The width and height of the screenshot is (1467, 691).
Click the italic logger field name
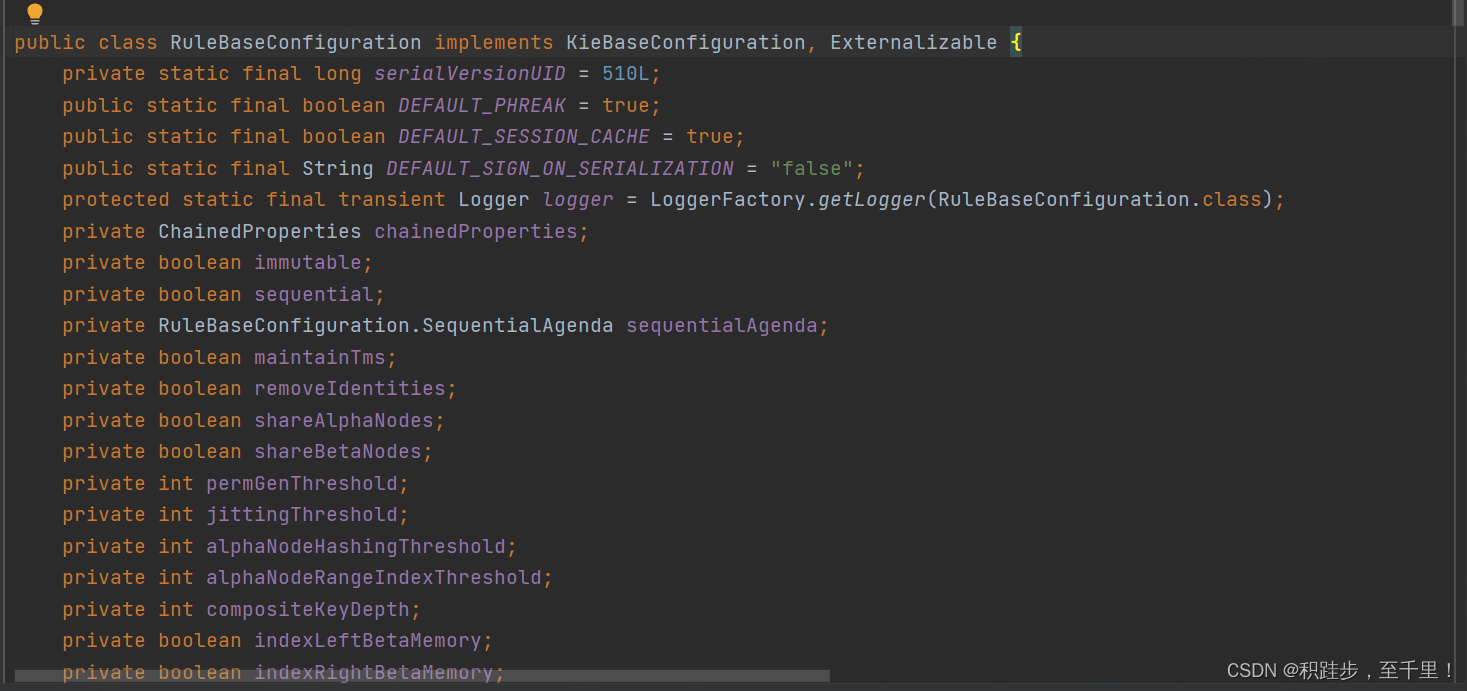coord(578,200)
